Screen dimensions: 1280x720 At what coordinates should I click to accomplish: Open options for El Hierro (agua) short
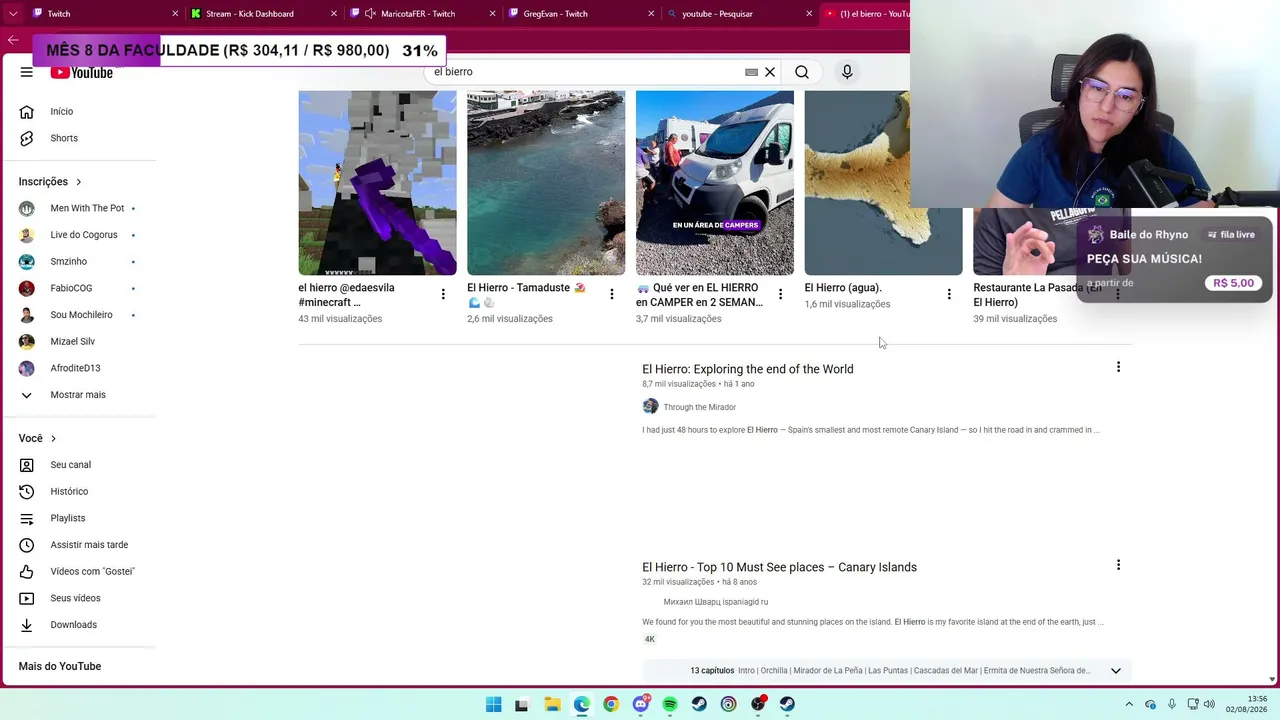point(949,294)
